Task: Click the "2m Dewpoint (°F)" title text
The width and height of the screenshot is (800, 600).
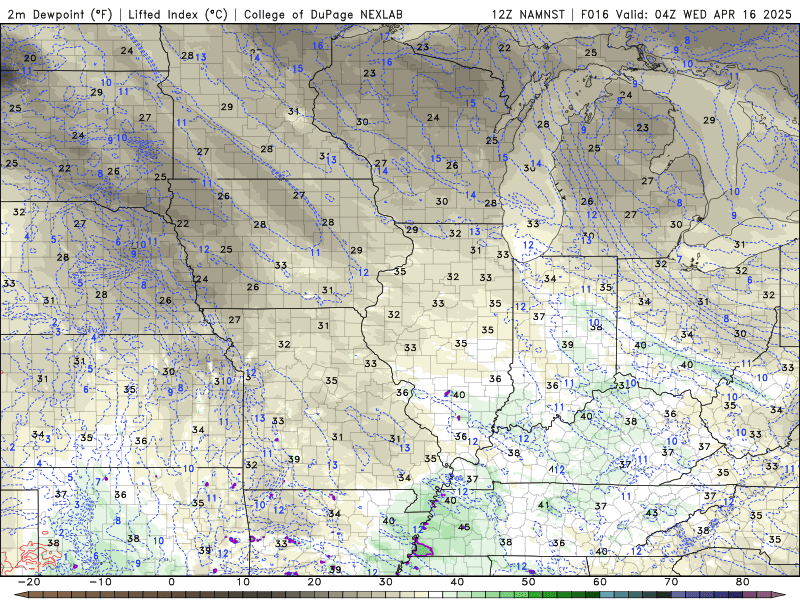Action: [60, 14]
